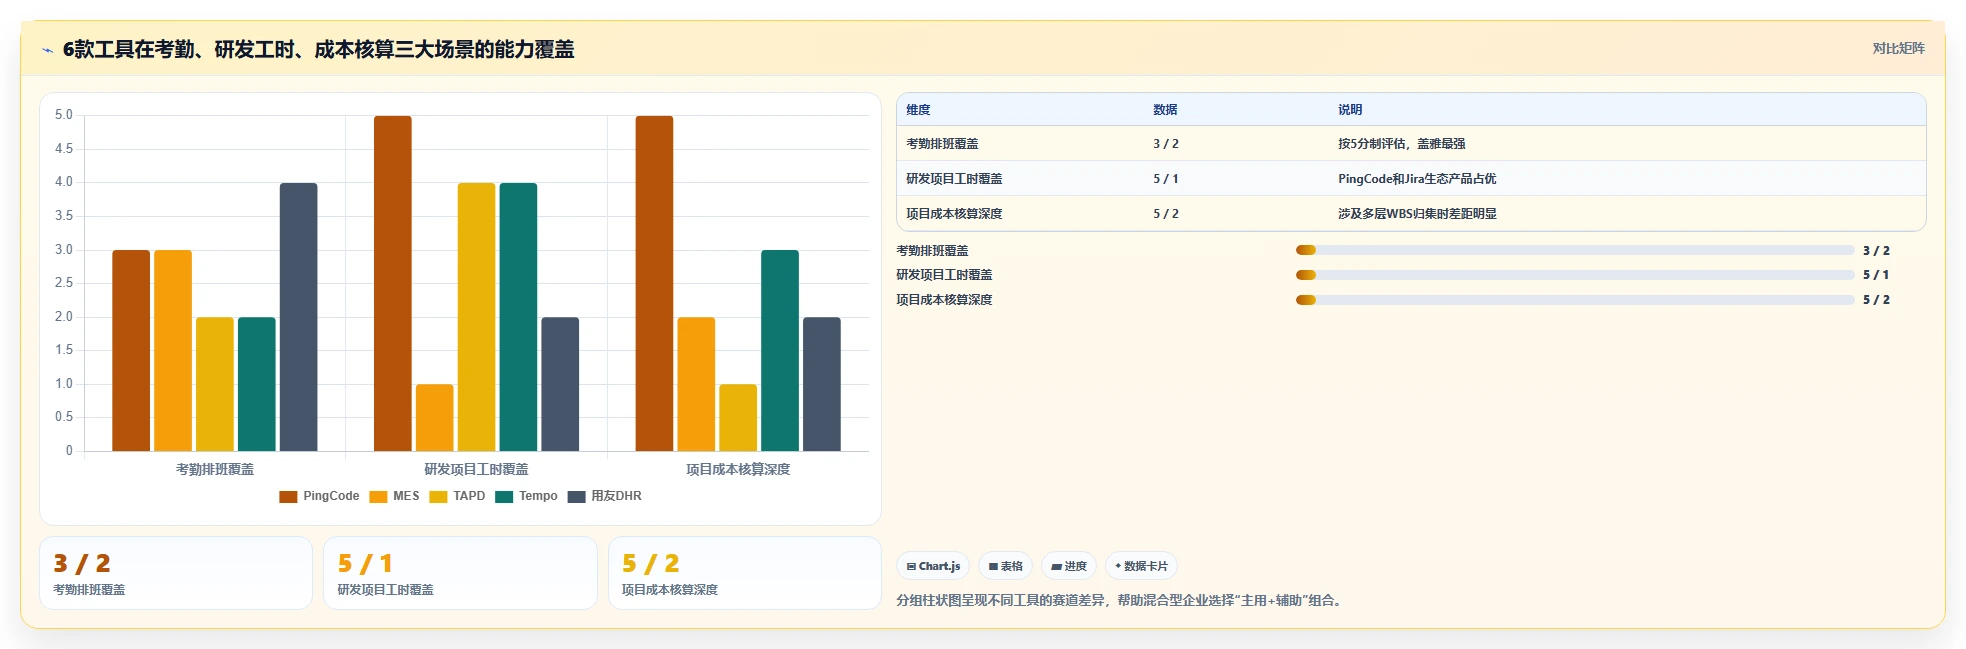Screen dimensions: 1966x649
Task: Click the 考勤排班覆盖 x-axis label
Action: click(x=215, y=469)
